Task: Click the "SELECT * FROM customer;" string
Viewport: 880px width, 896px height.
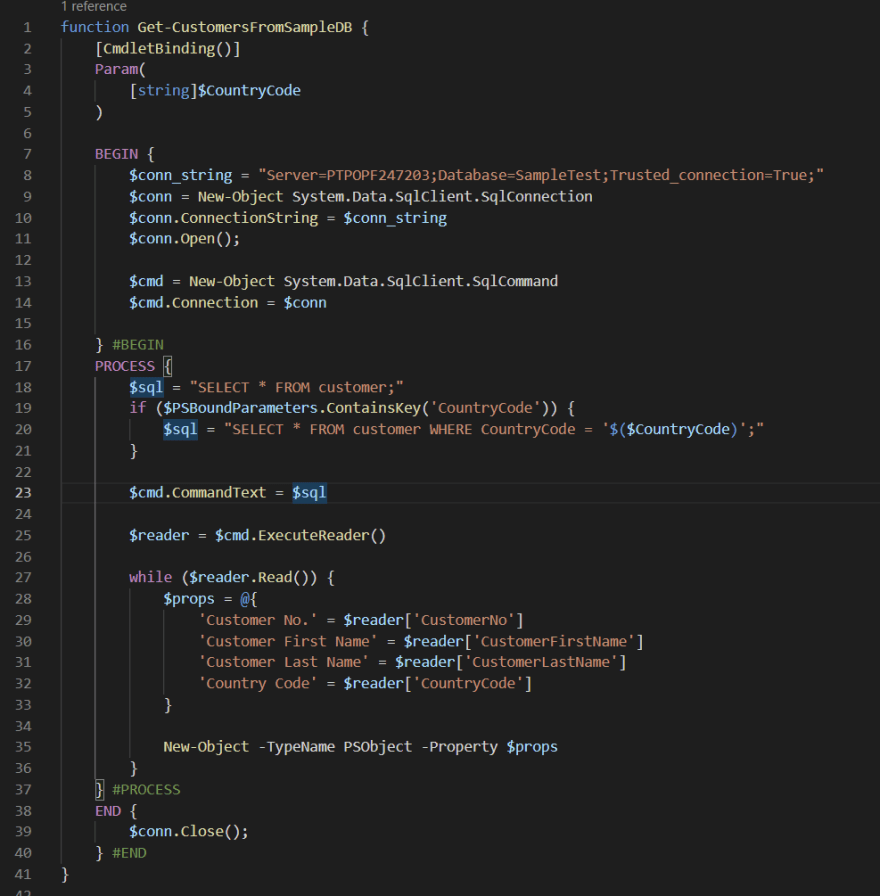Action: point(297,387)
